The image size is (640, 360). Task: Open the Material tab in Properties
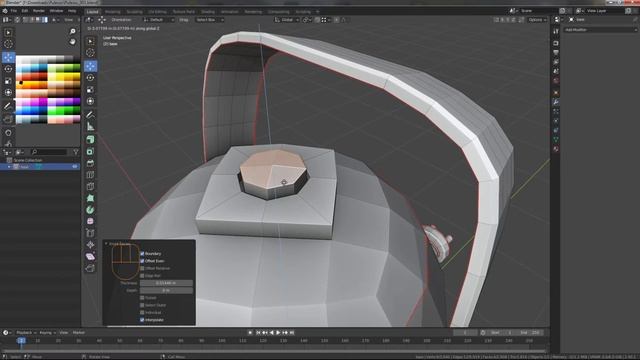(556, 149)
